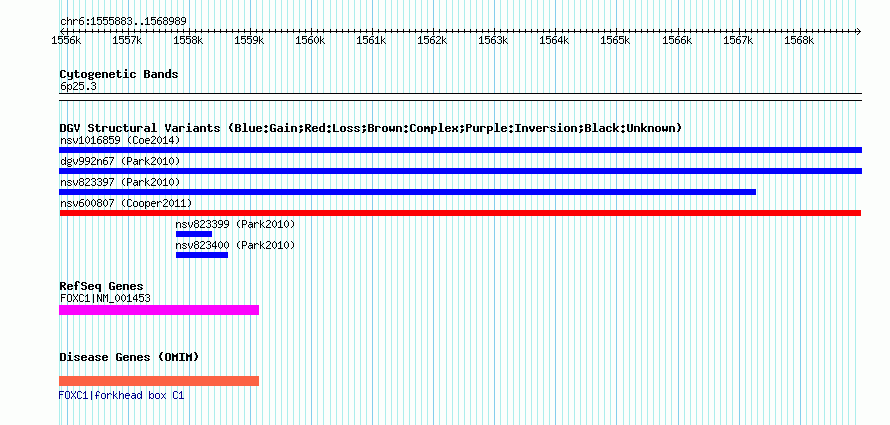Click the RefSeq Genes track heading

(x=102, y=286)
